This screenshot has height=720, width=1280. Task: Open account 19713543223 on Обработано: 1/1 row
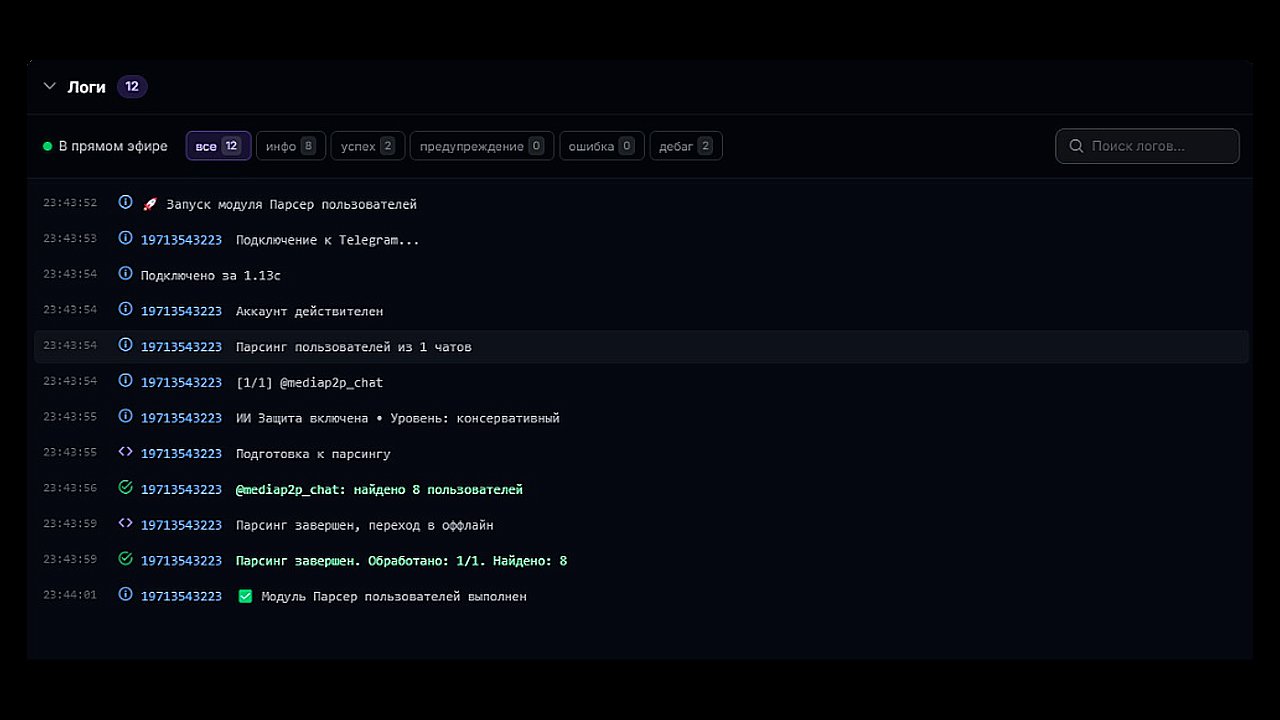click(181, 561)
